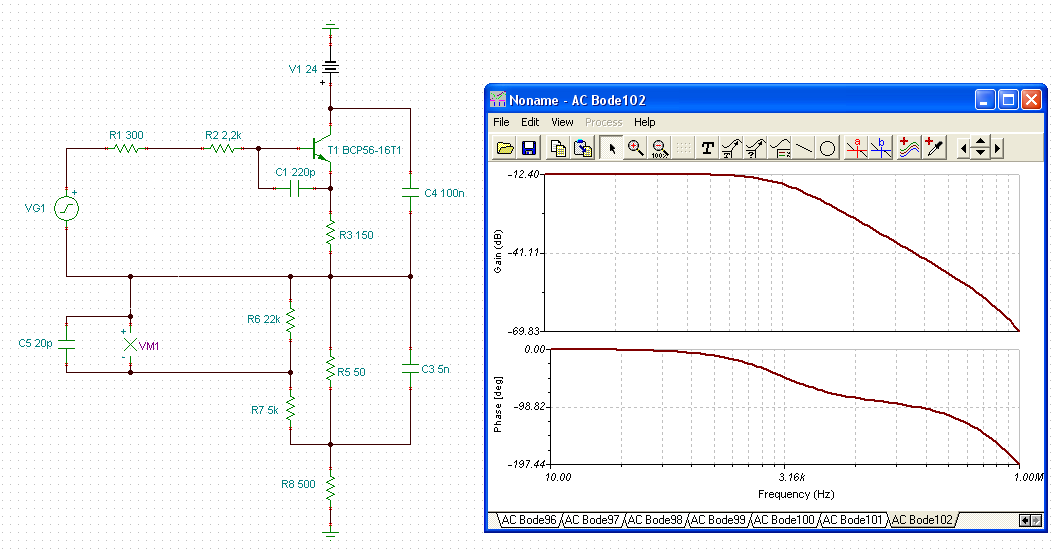This screenshot has height=554, width=1058.
Task: Select capacitor C5 20p
Action: tap(66, 343)
